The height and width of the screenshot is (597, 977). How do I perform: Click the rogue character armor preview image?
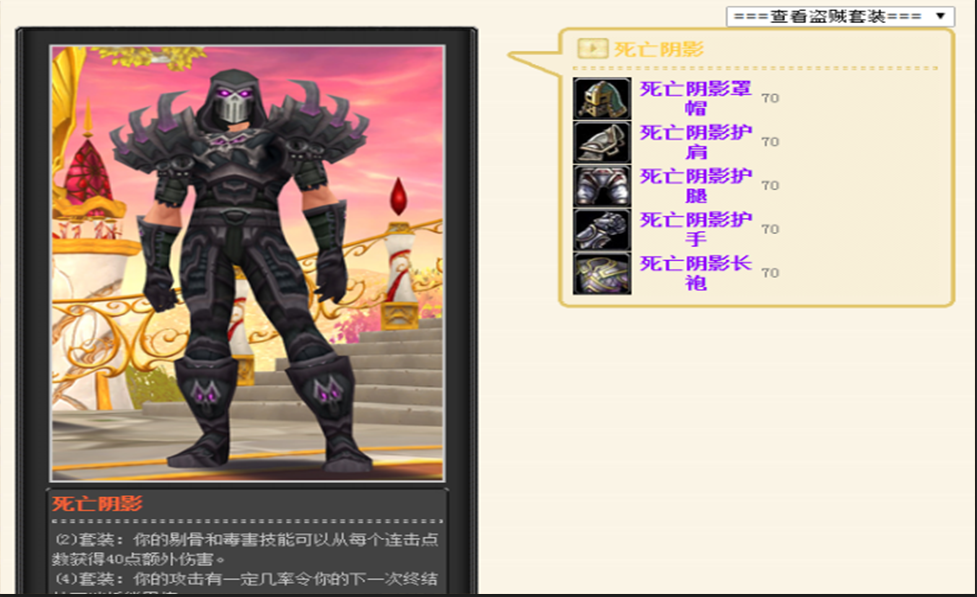pos(247,263)
